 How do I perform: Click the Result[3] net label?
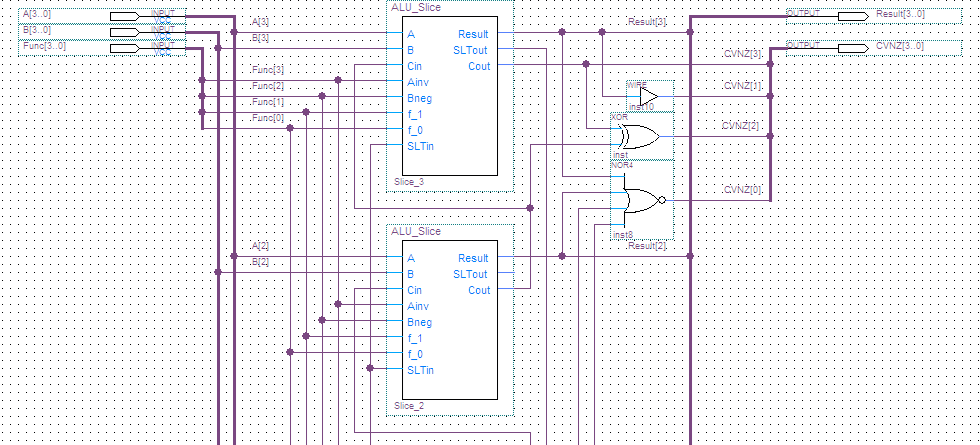[x=646, y=21]
